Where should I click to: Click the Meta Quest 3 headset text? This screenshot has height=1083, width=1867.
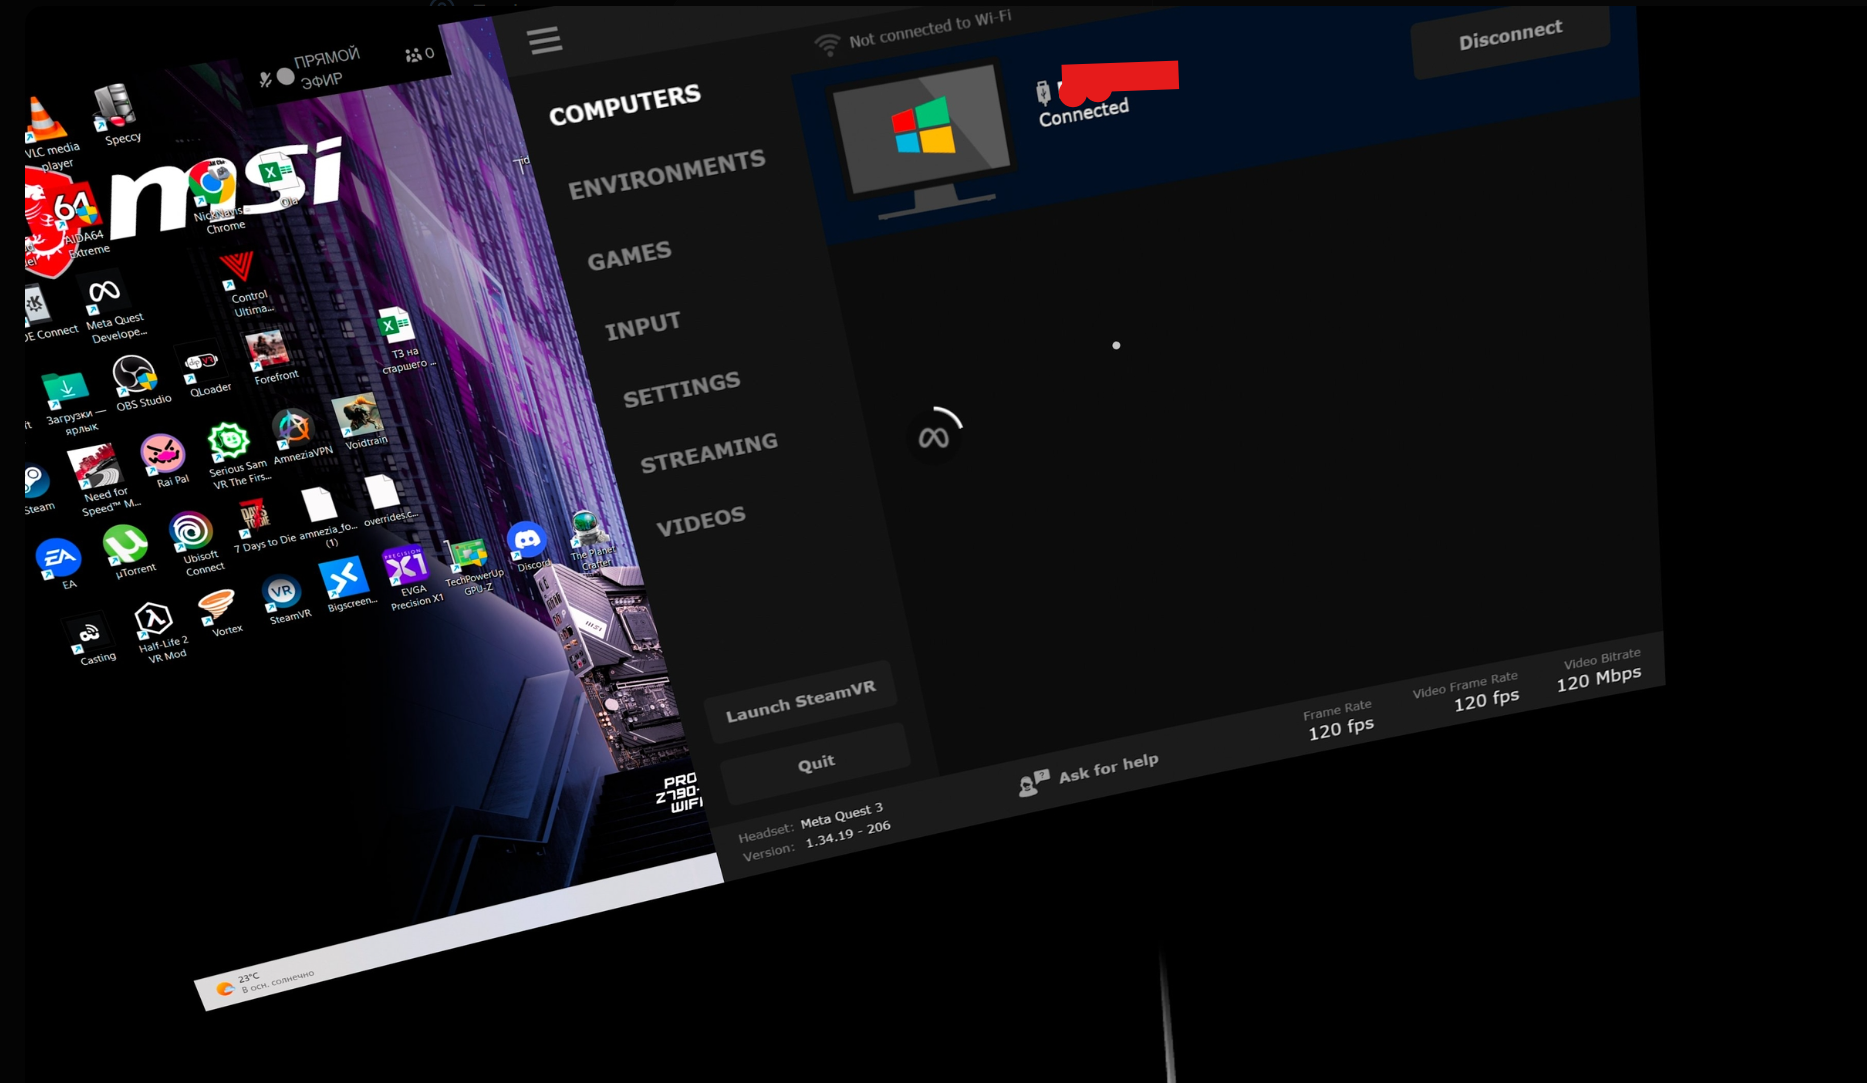tap(842, 815)
